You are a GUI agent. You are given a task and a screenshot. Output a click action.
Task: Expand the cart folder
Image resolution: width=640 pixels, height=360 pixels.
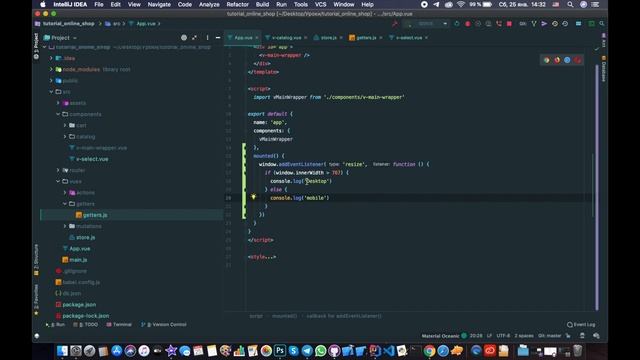pyautogui.click(x=65, y=125)
